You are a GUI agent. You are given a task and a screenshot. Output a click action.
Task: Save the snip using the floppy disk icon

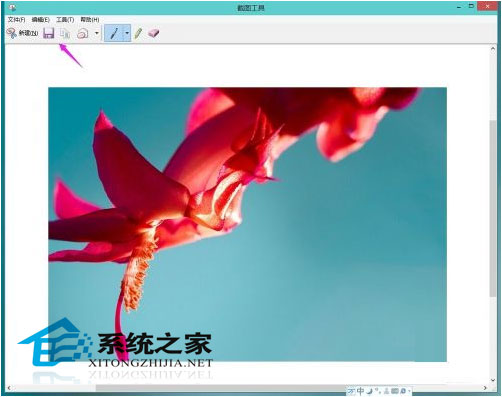pyautogui.click(x=49, y=33)
